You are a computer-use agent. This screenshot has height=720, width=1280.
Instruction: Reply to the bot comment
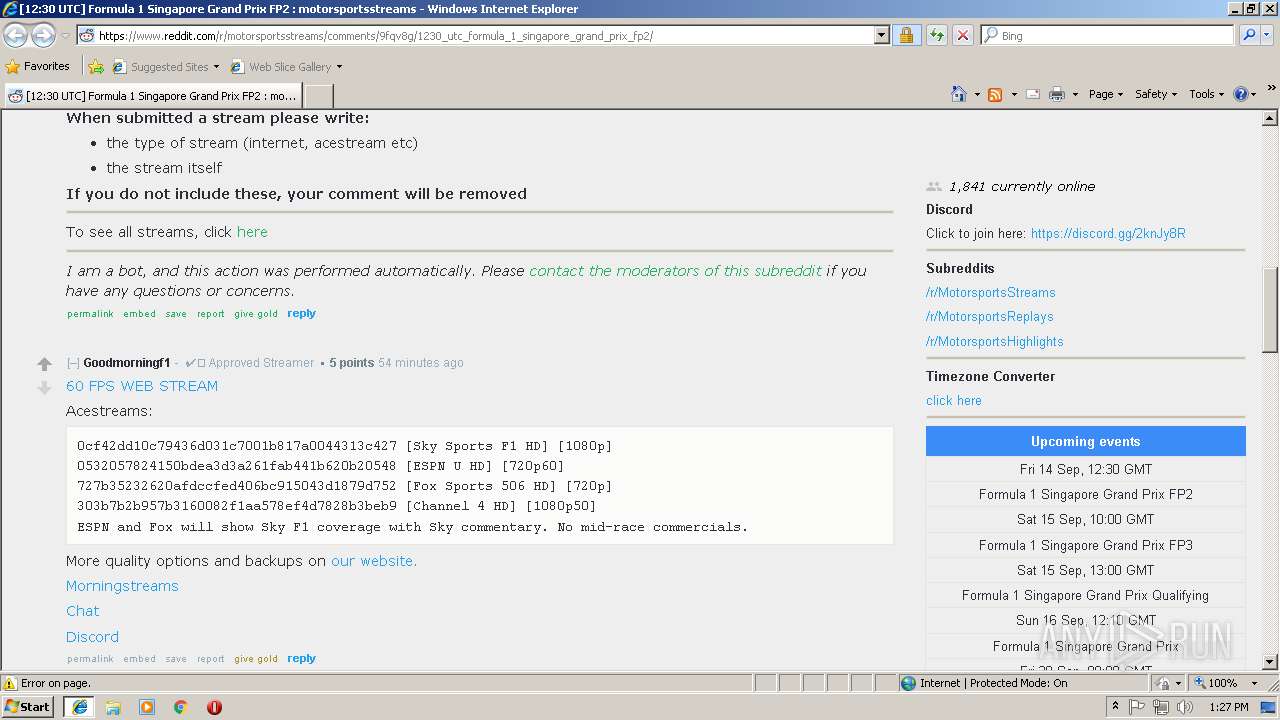301,313
